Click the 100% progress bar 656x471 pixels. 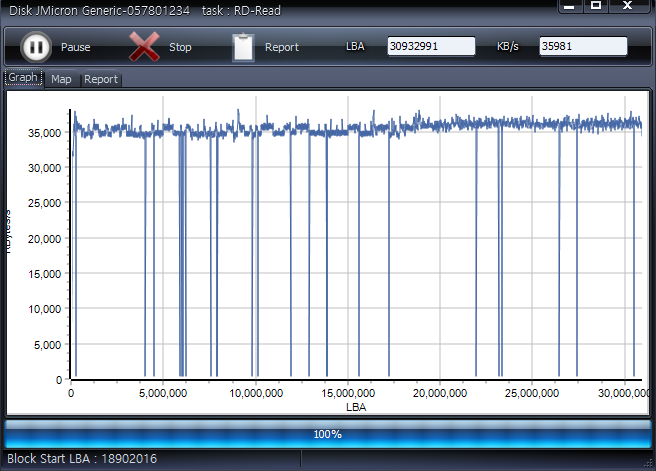(327, 434)
